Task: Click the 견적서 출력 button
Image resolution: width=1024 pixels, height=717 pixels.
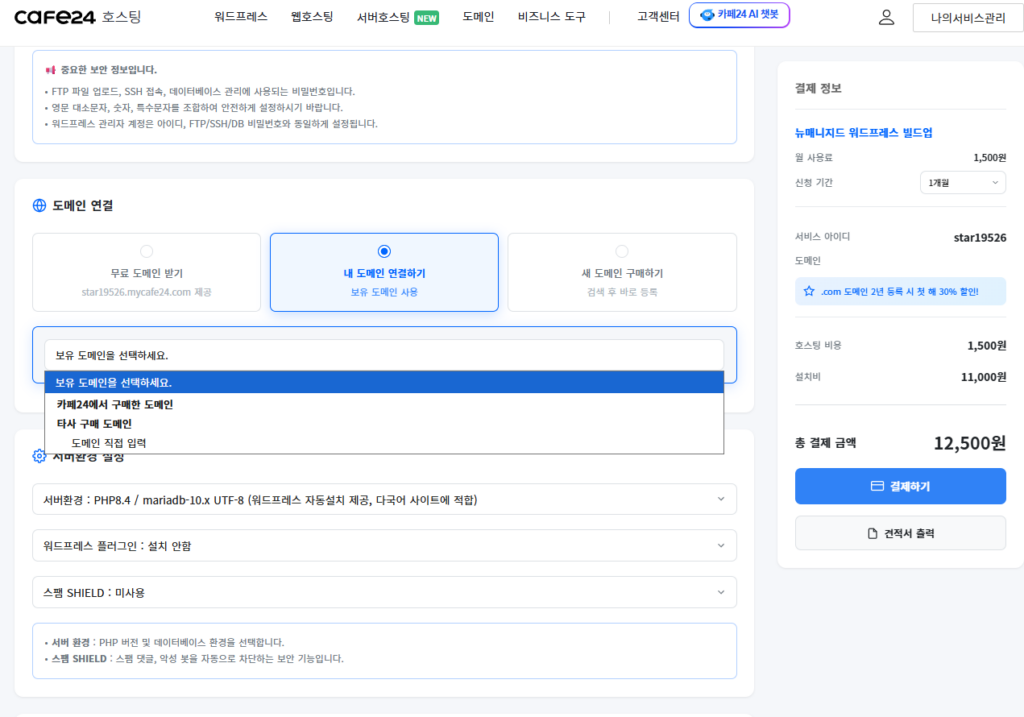Action: 900,533
